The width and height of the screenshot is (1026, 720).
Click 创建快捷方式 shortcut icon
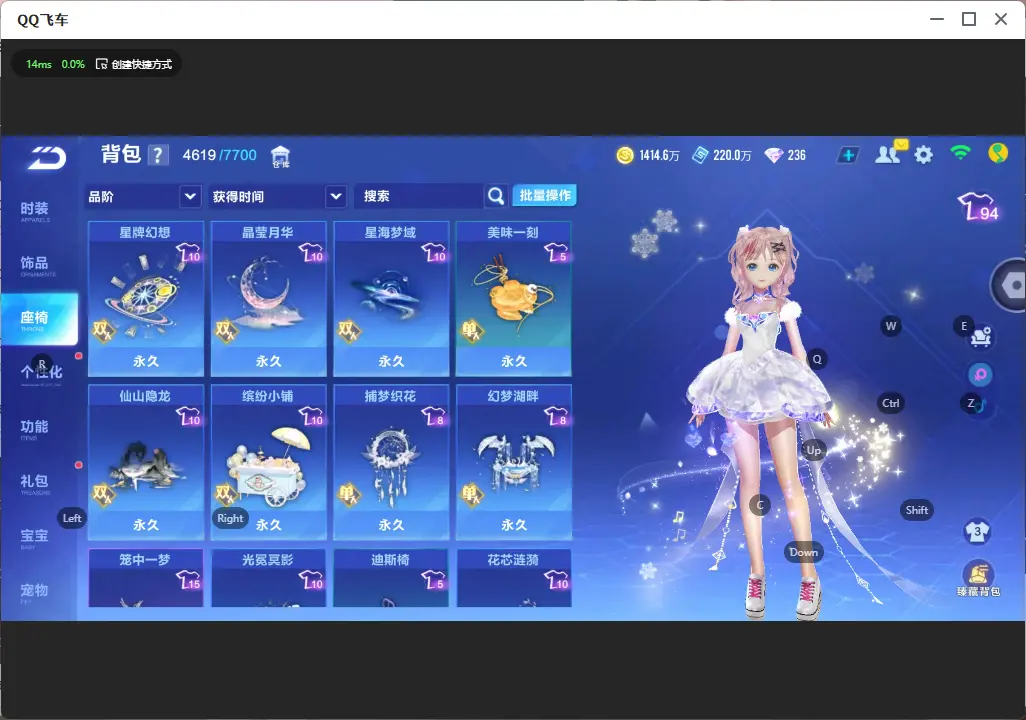pos(101,63)
